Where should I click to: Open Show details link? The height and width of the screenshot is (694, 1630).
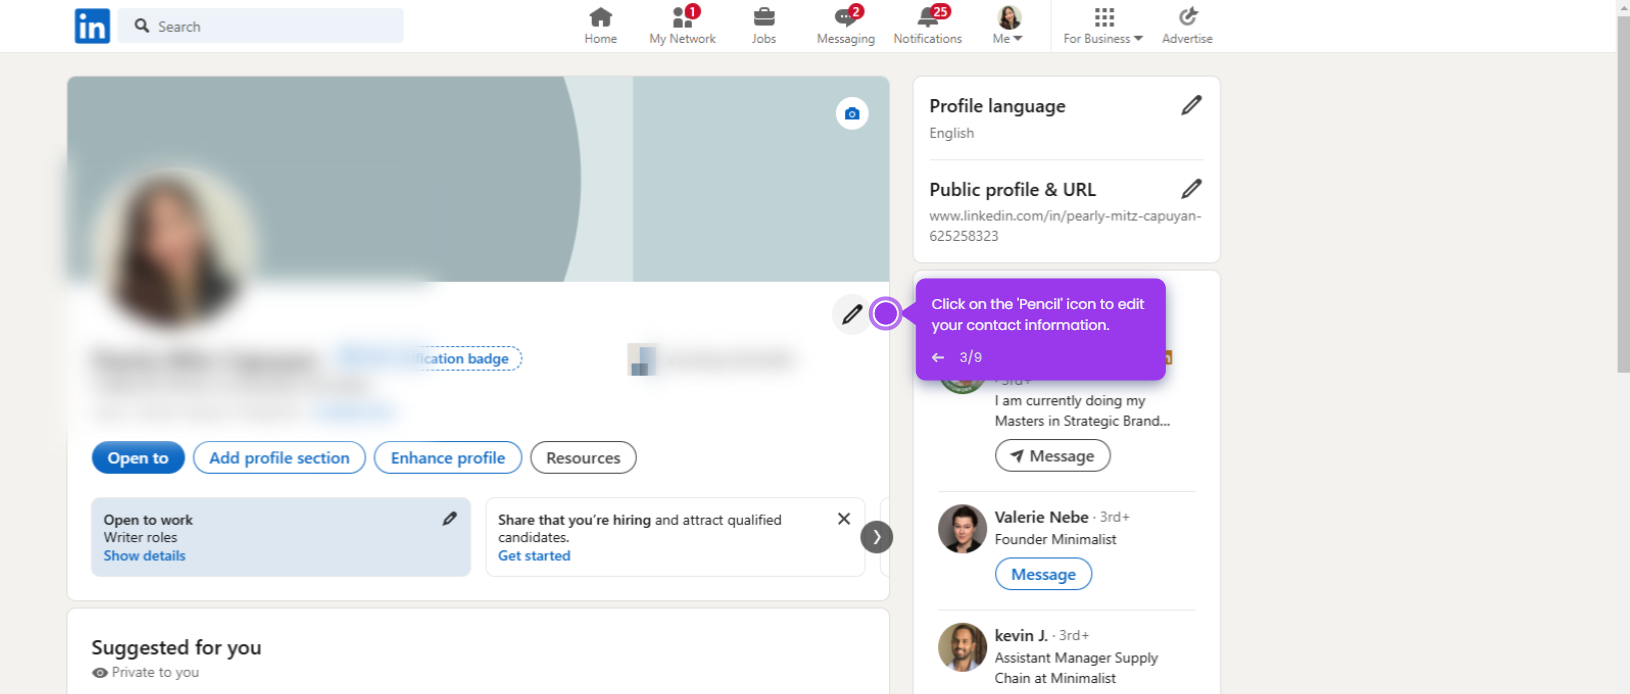pos(144,556)
